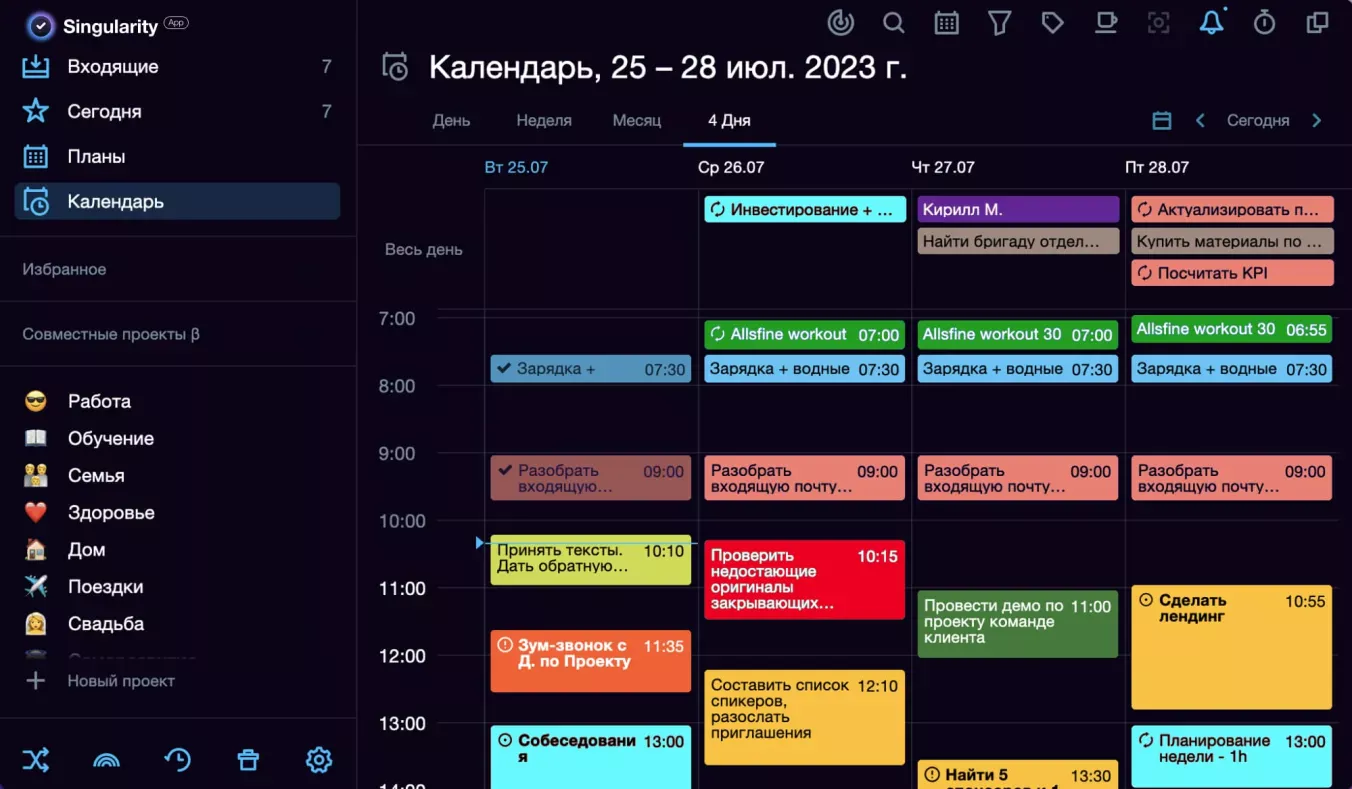Open Свадьба project
This screenshot has width=1352, height=789.
(105, 623)
